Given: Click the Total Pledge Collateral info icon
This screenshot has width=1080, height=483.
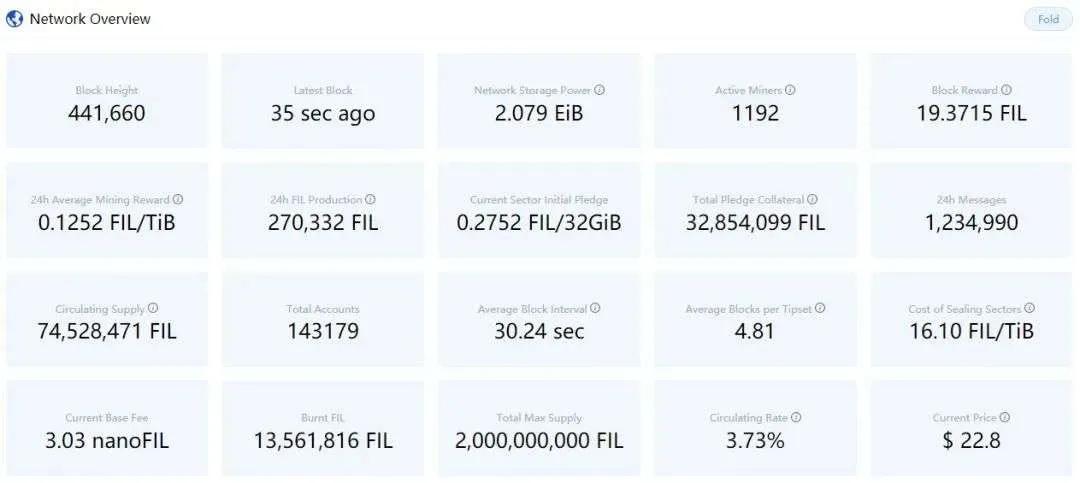Looking at the screenshot, I should click(x=813, y=200).
